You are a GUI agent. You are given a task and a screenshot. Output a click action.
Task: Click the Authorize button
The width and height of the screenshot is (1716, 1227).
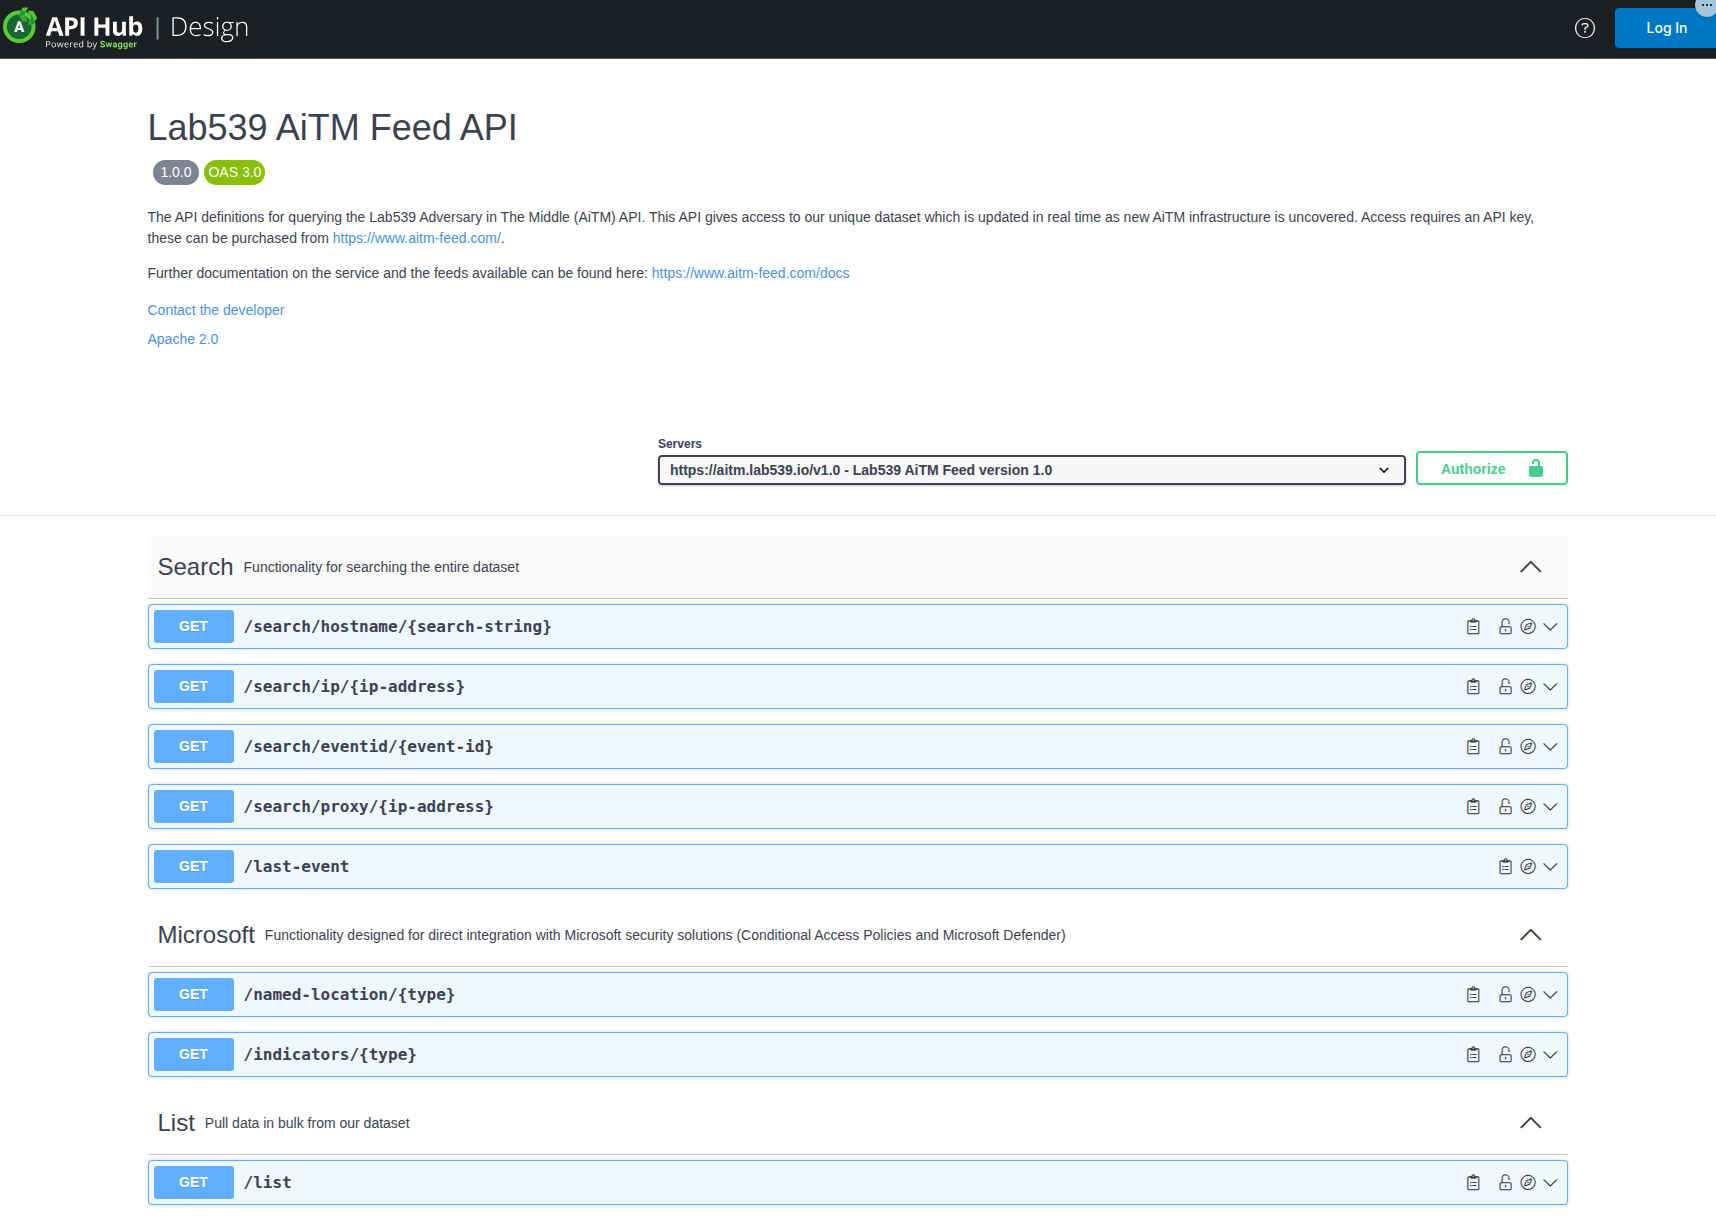[x=1491, y=469]
